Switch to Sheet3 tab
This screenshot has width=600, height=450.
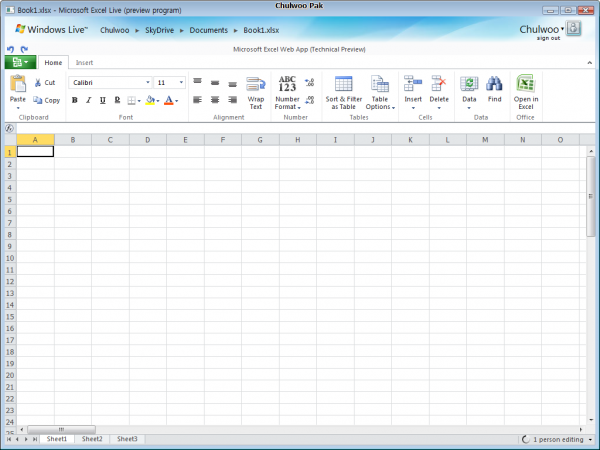[127, 439]
